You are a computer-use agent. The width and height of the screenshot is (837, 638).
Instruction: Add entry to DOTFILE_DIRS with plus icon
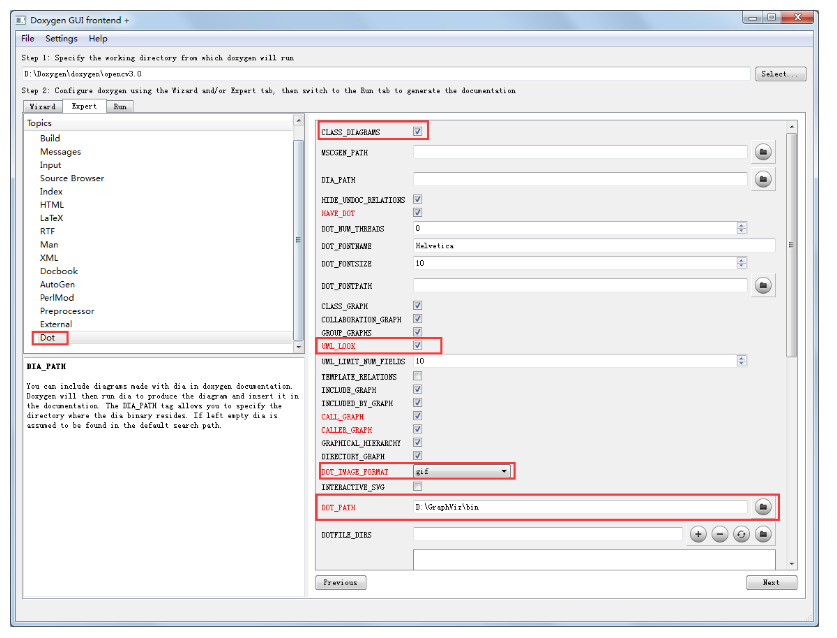pyautogui.click(x=698, y=534)
